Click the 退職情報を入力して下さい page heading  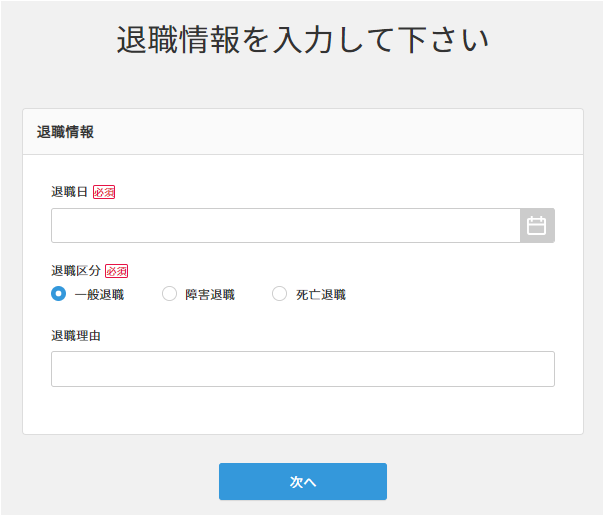click(302, 41)
